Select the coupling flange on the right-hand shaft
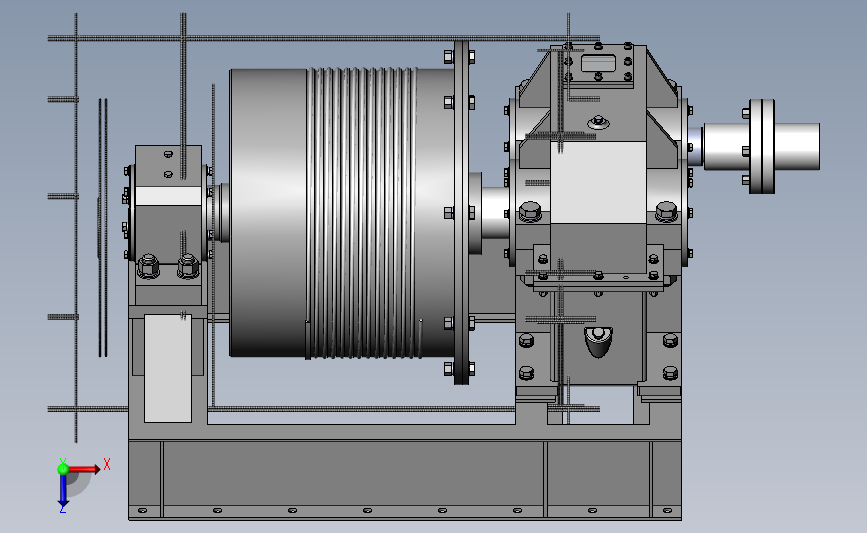Viewport: 867px width, 533px height. point(762,147)
